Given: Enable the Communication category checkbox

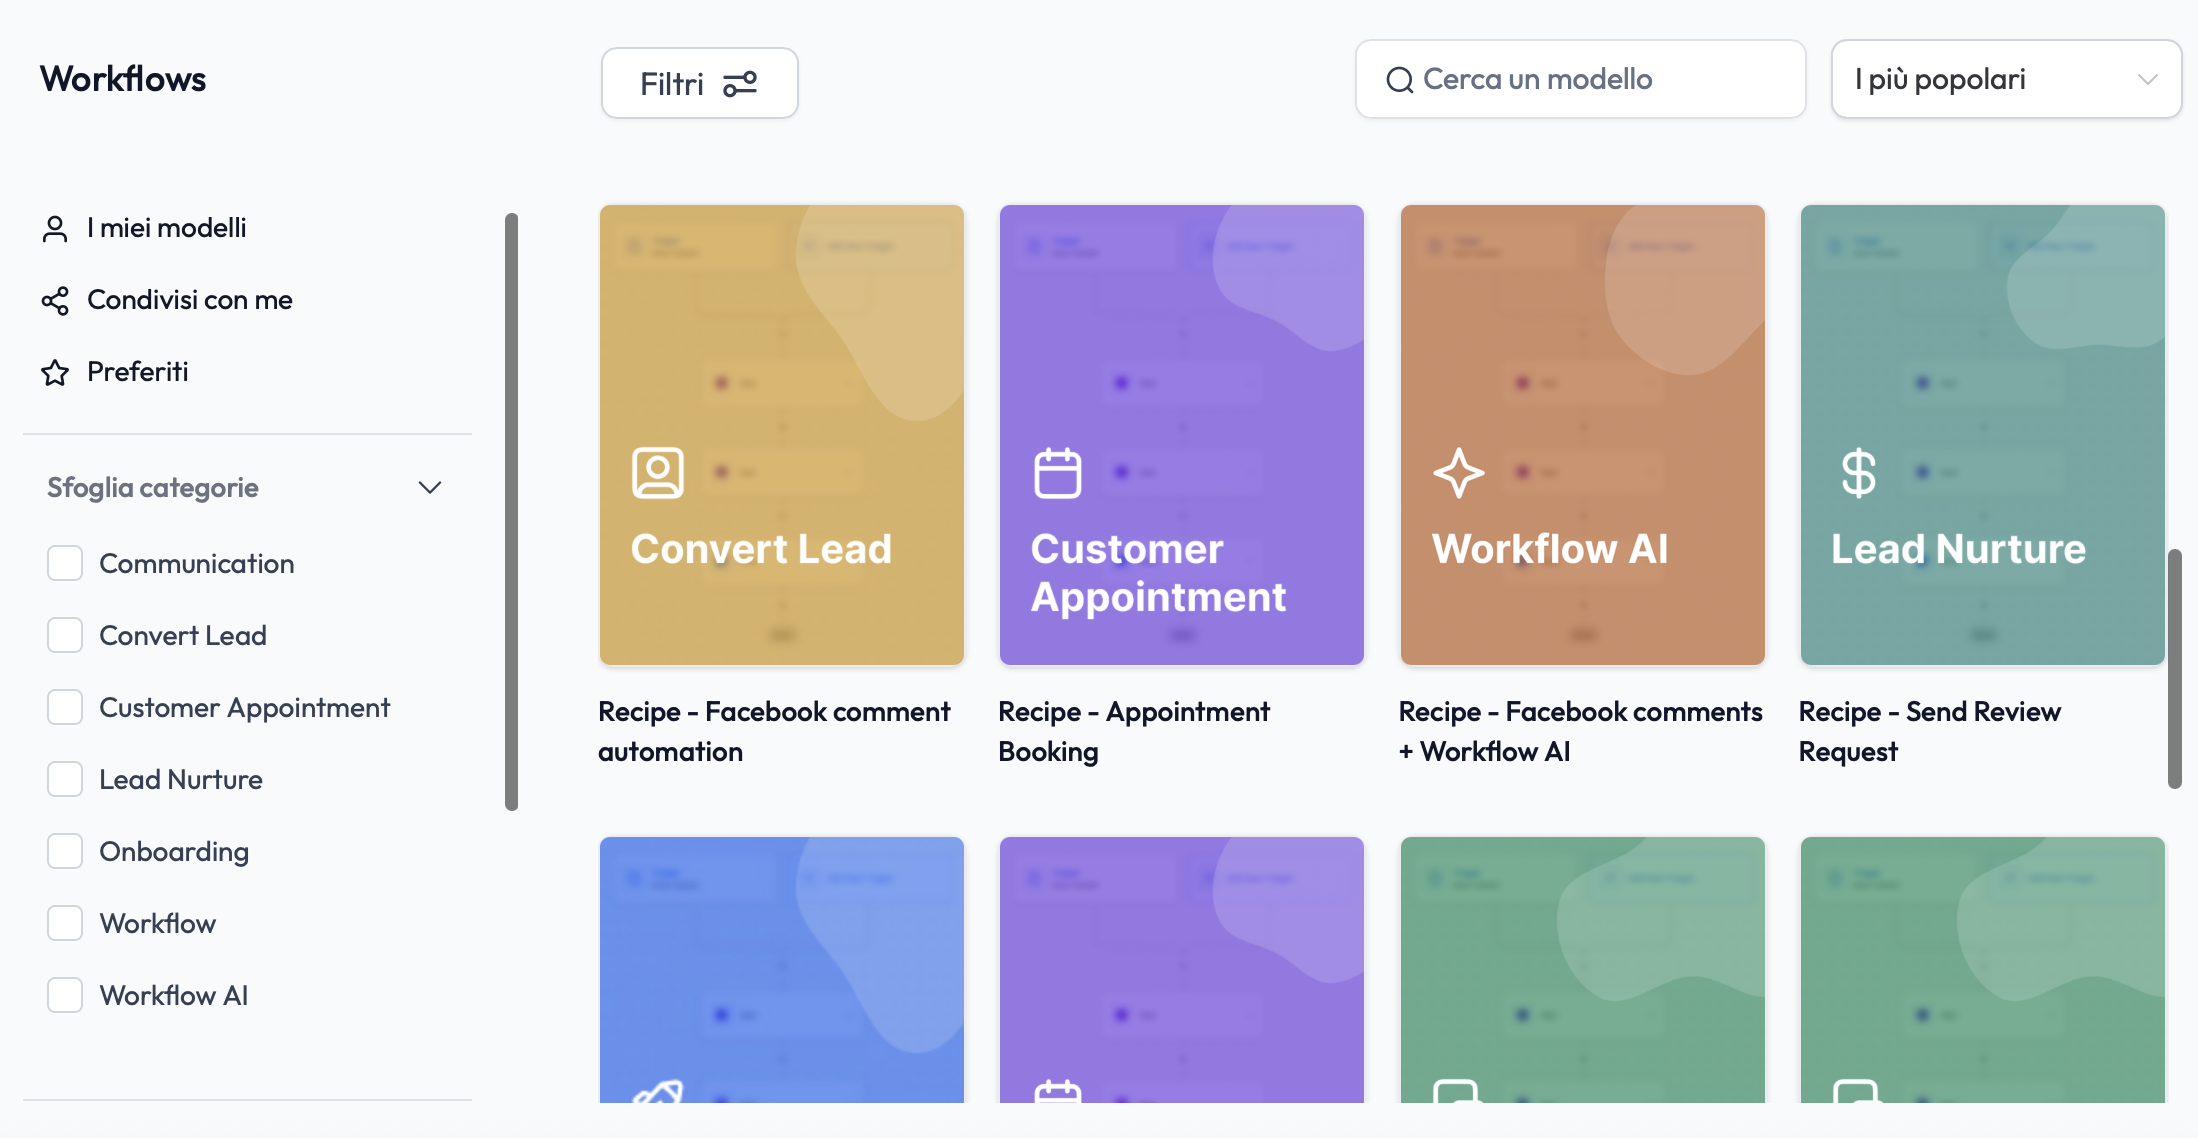Looking at the screenshot, I should pyautogui.click(x=65, y=563).
